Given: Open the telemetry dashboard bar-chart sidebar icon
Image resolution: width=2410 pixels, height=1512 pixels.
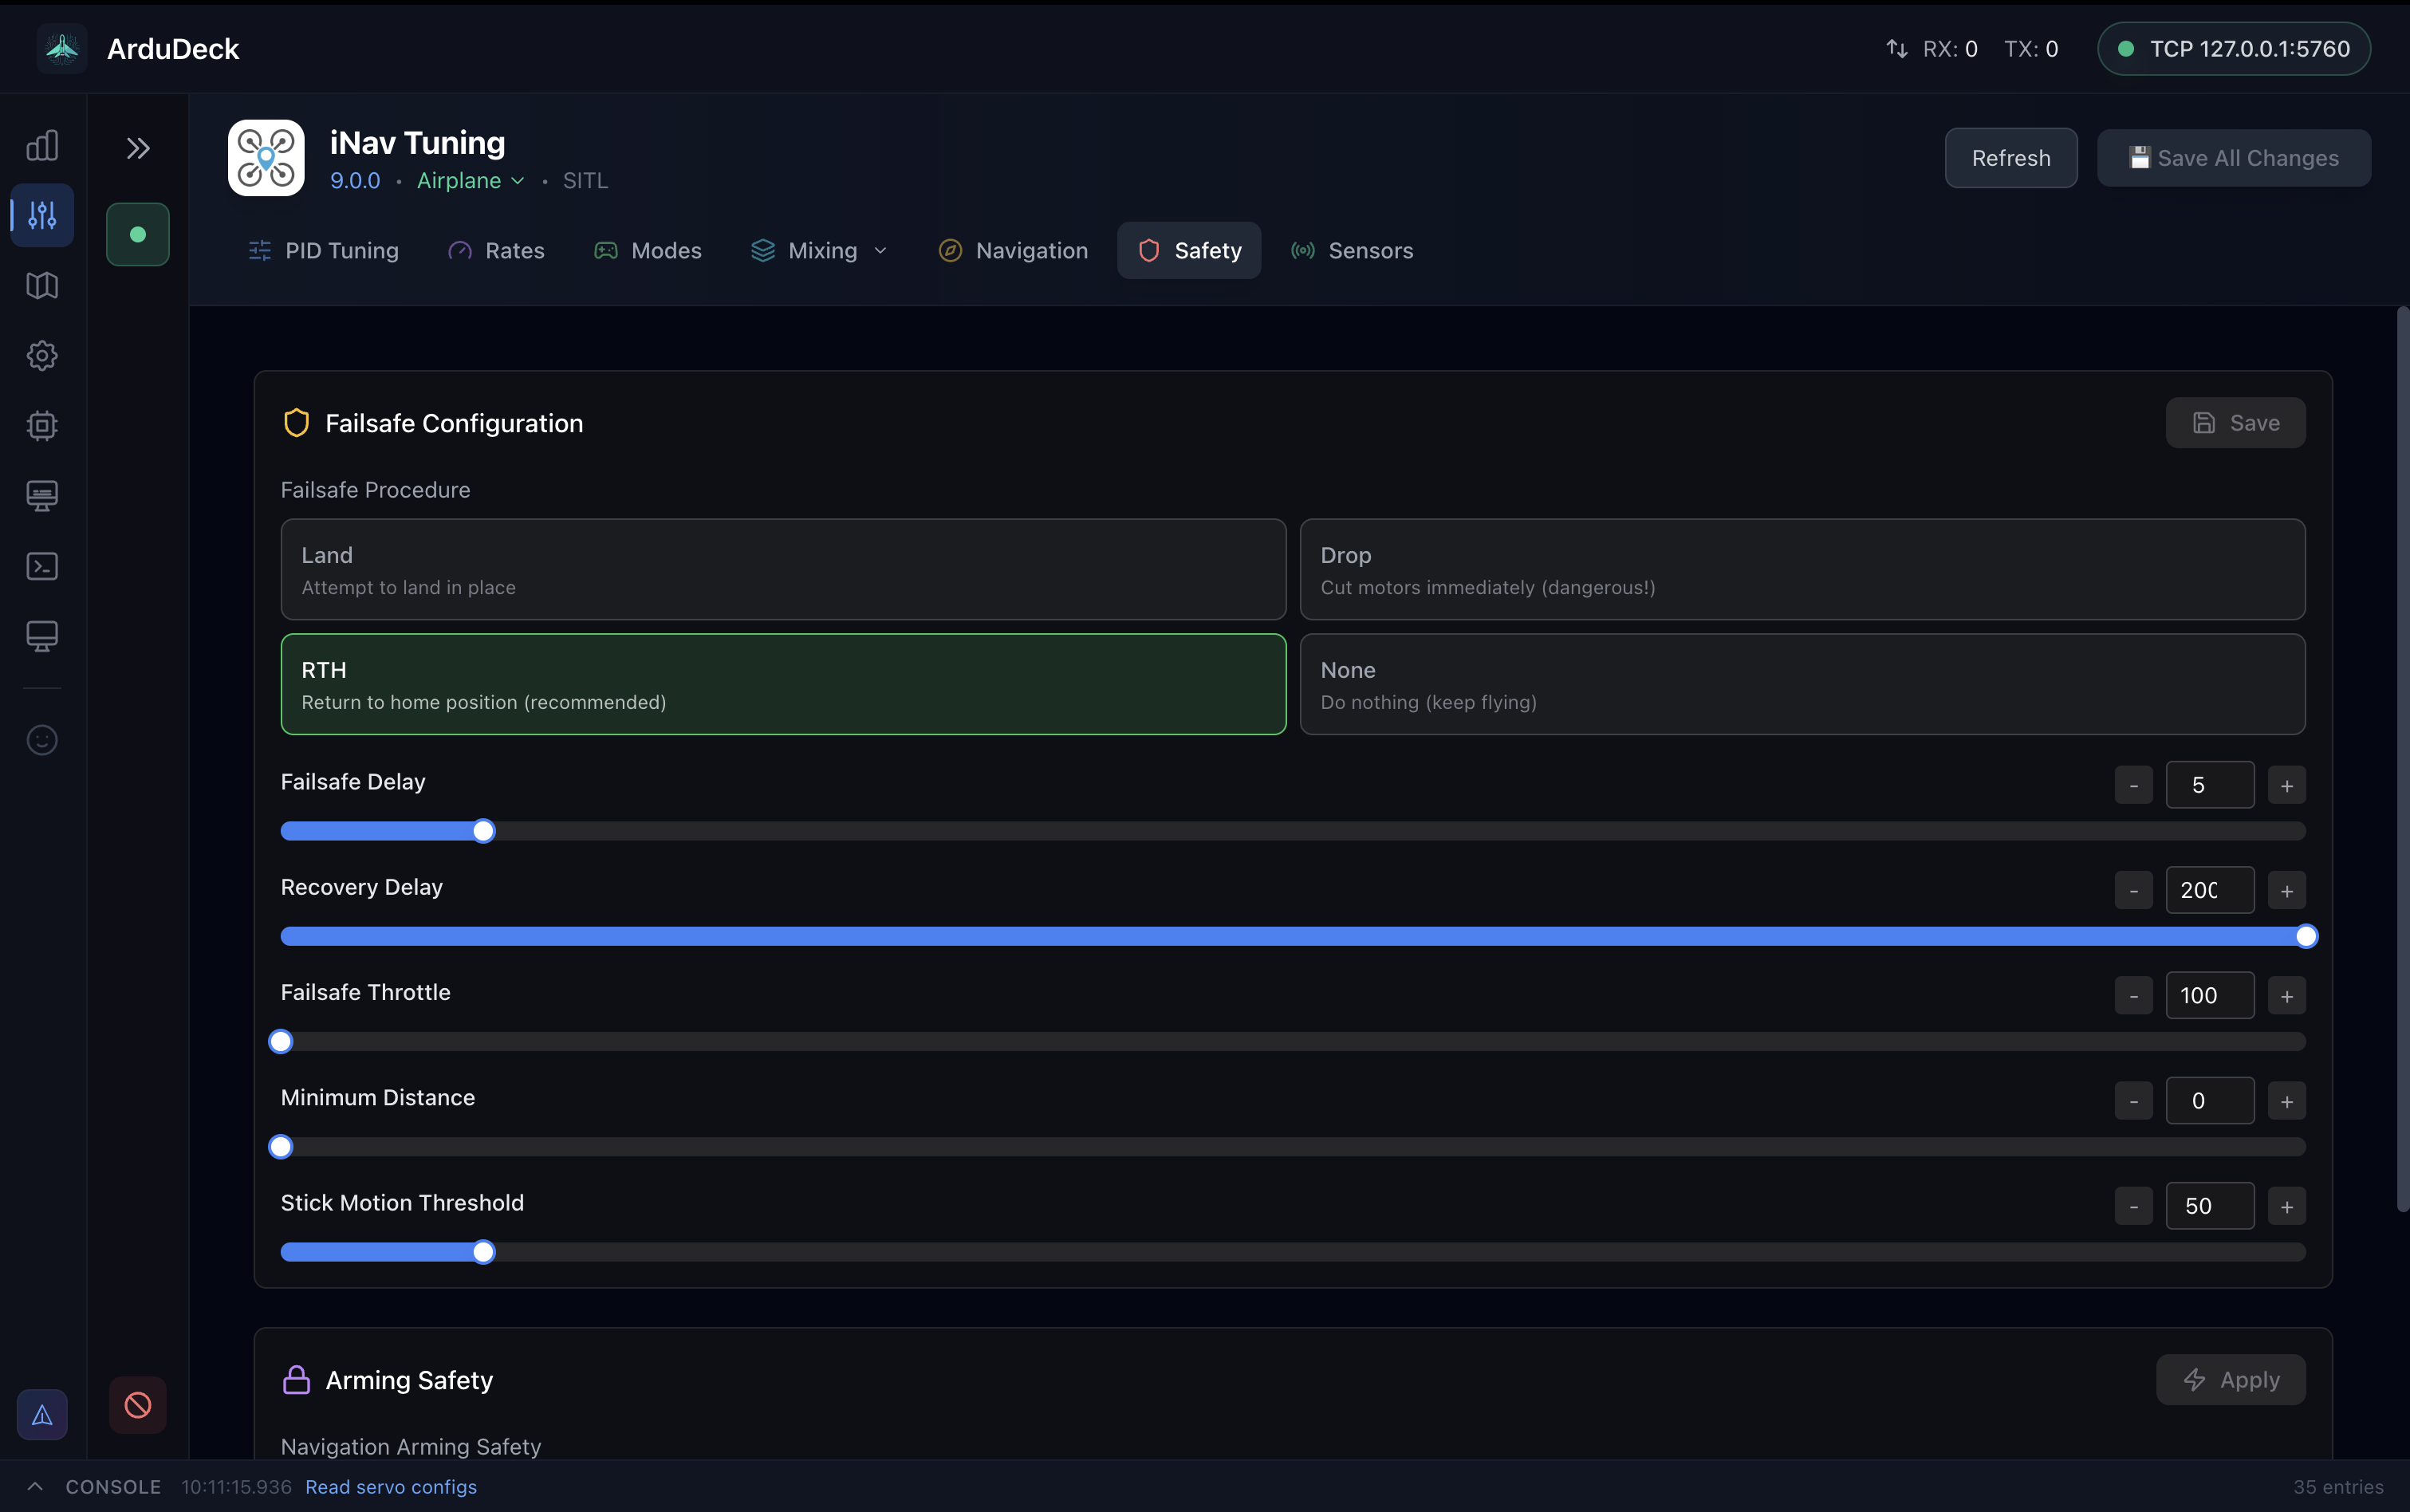Looking at the screenshot, I should click(42, 146).
